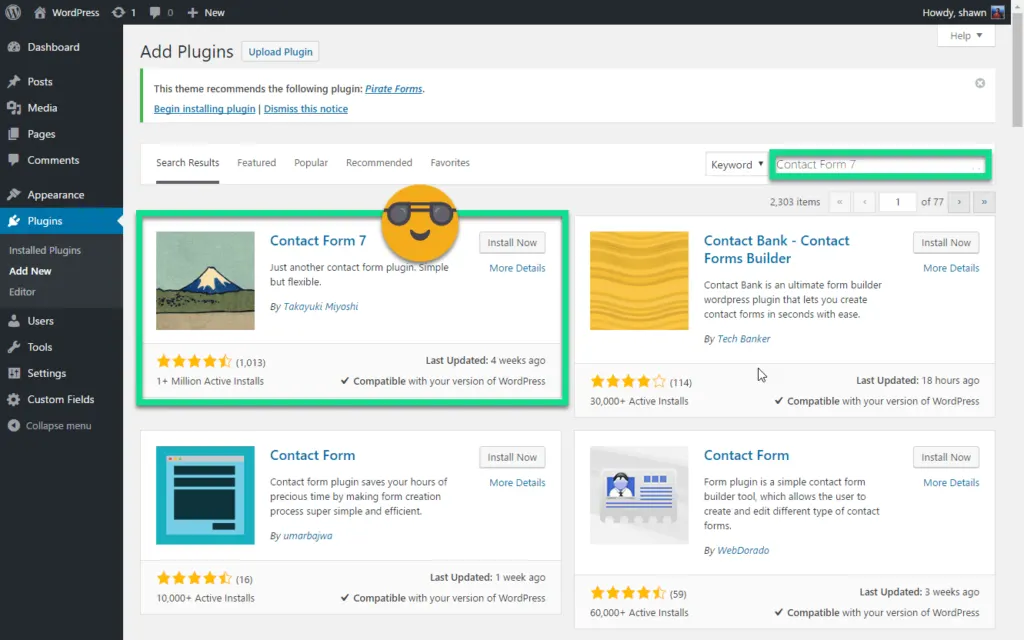Click the Contact Form 7 mountain thumbnail
This screenshot has height=640, width=1024.
pos(205,281)
